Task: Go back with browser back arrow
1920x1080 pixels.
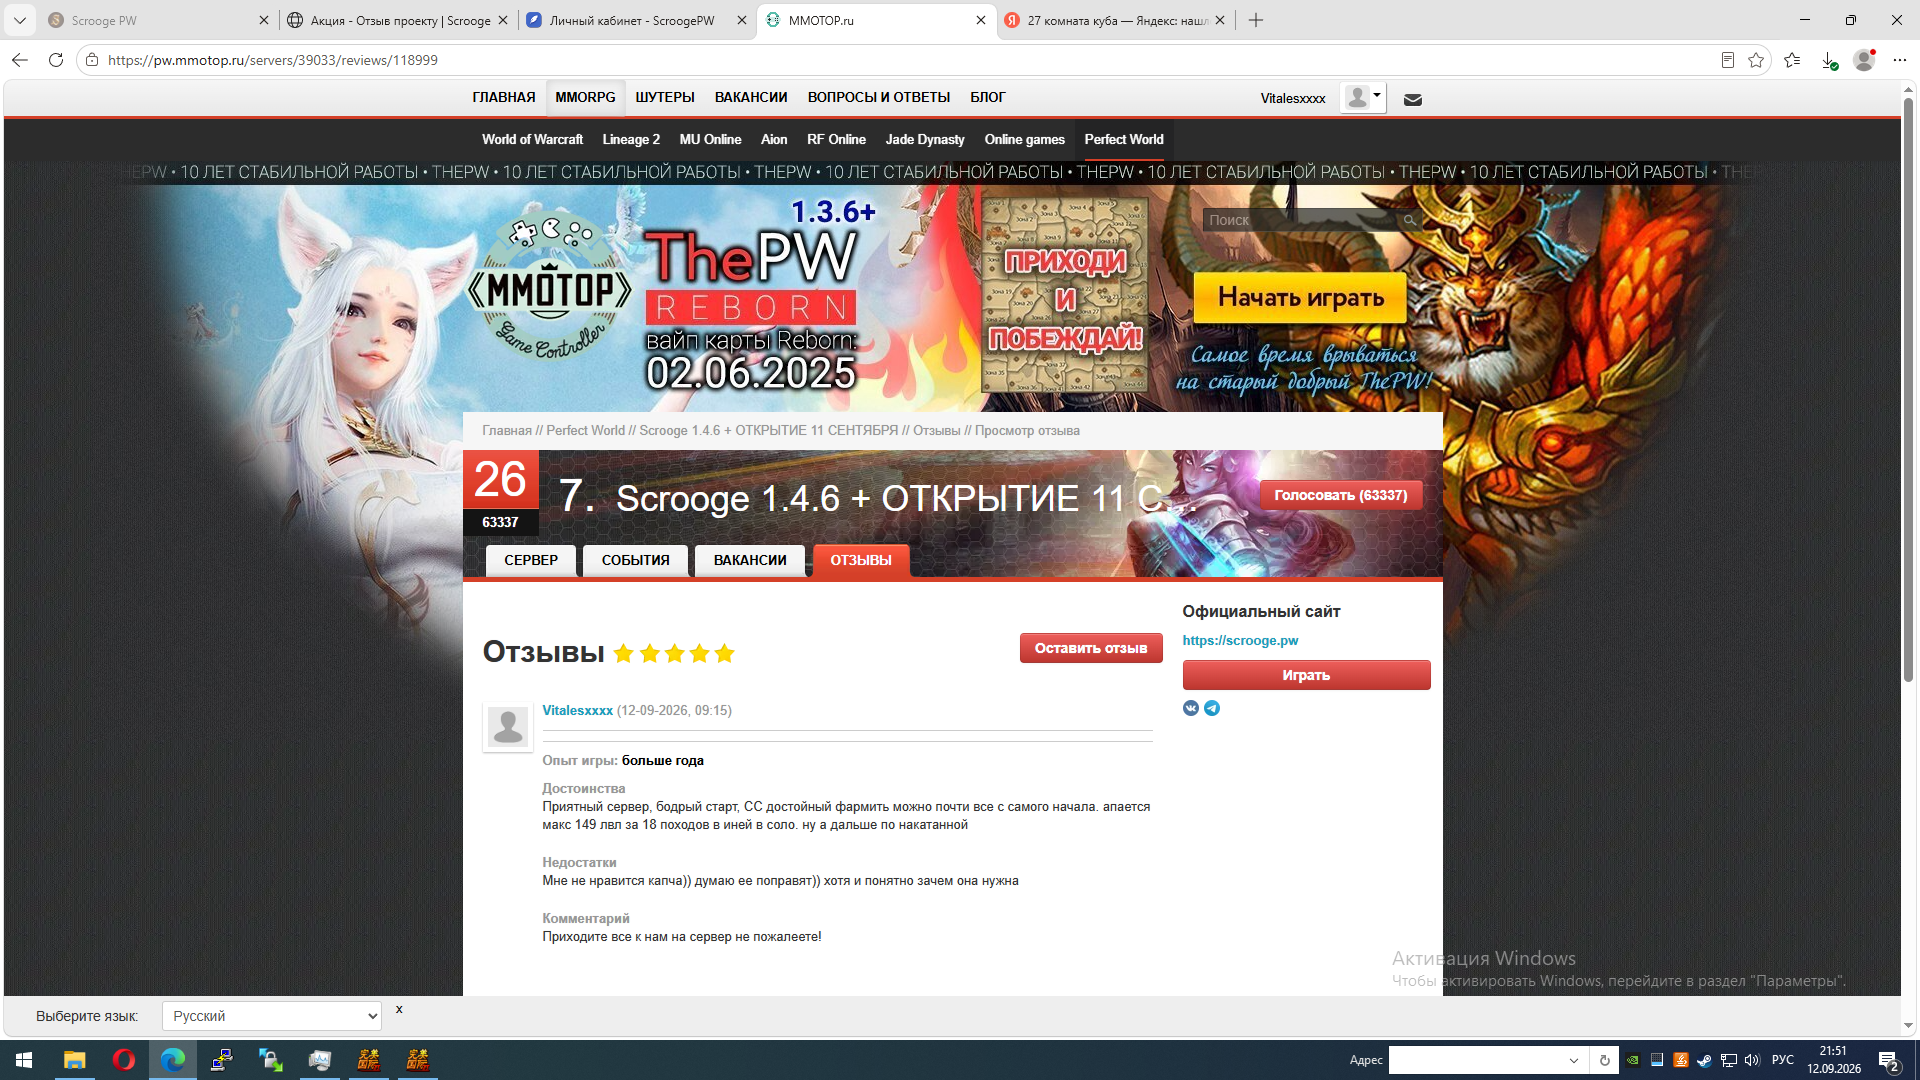Action: coord(20,60)
